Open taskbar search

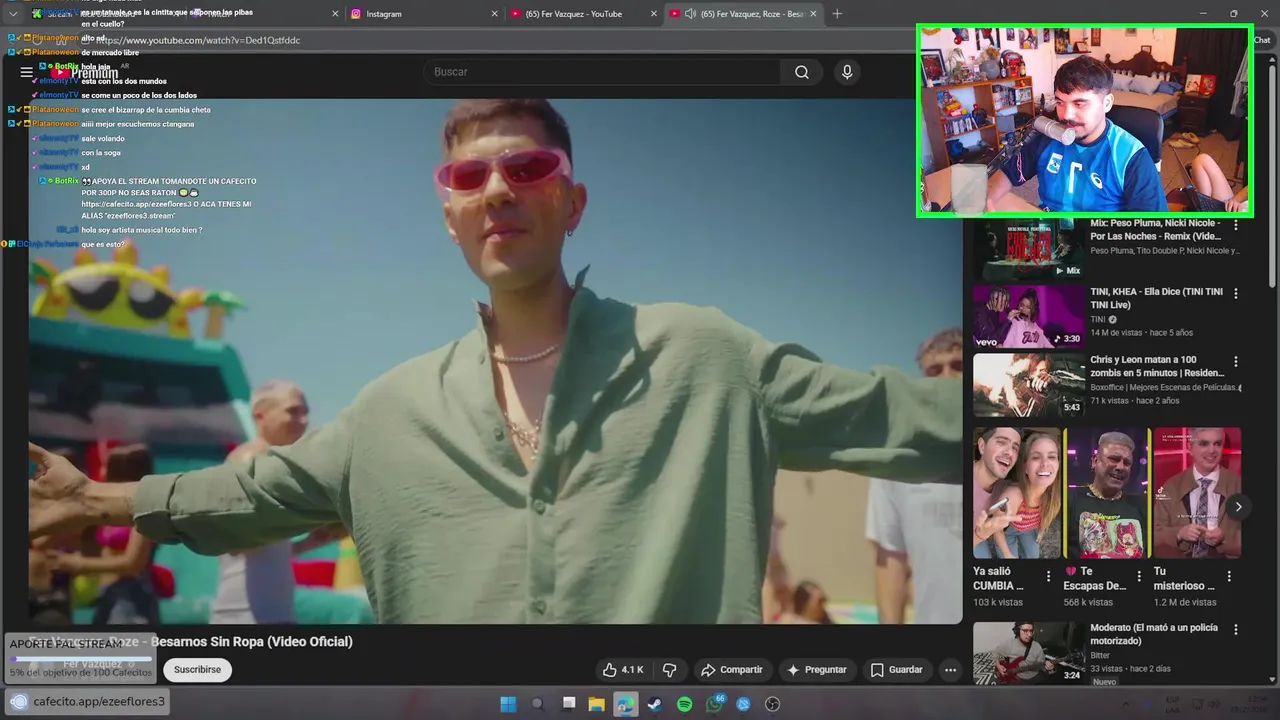click(x=537, y=704)
